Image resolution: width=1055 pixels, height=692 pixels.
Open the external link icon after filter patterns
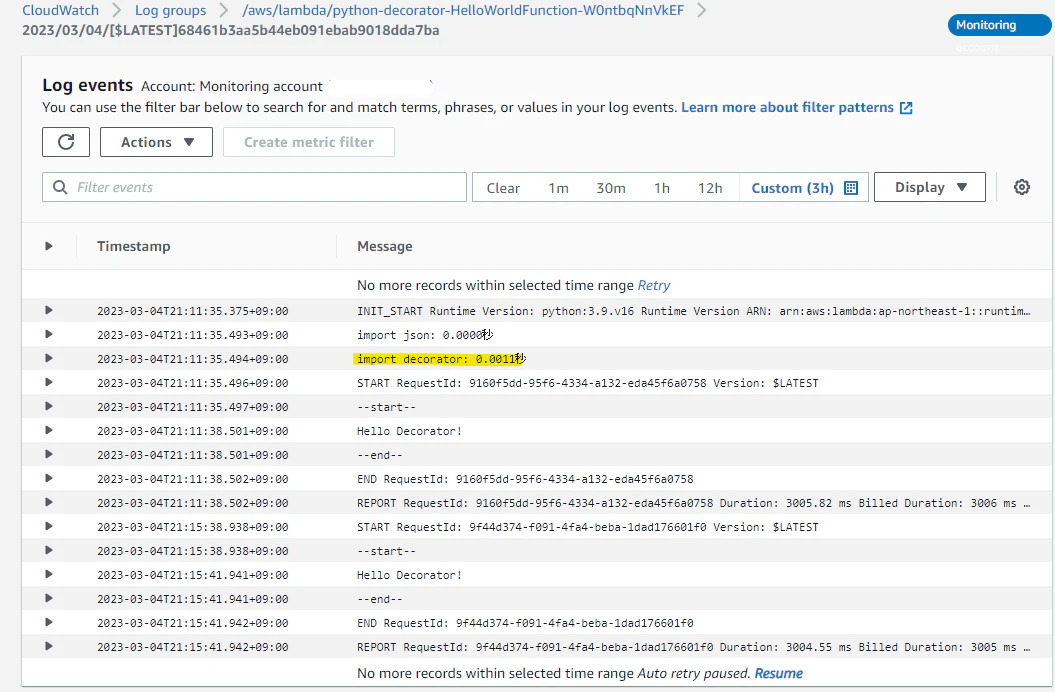coord(906,108)
